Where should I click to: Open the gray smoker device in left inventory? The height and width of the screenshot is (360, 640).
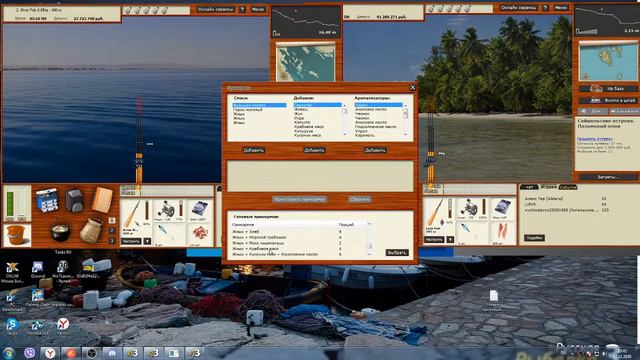[75, 200]
